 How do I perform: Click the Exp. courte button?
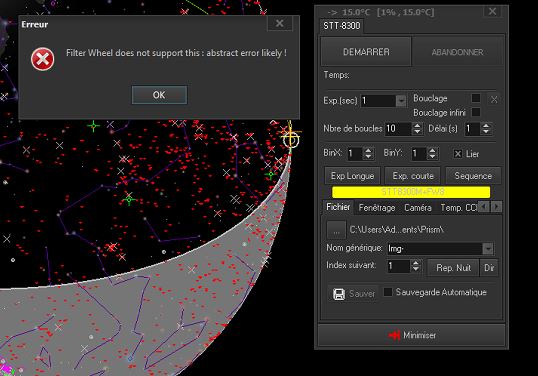click(413, 176)
